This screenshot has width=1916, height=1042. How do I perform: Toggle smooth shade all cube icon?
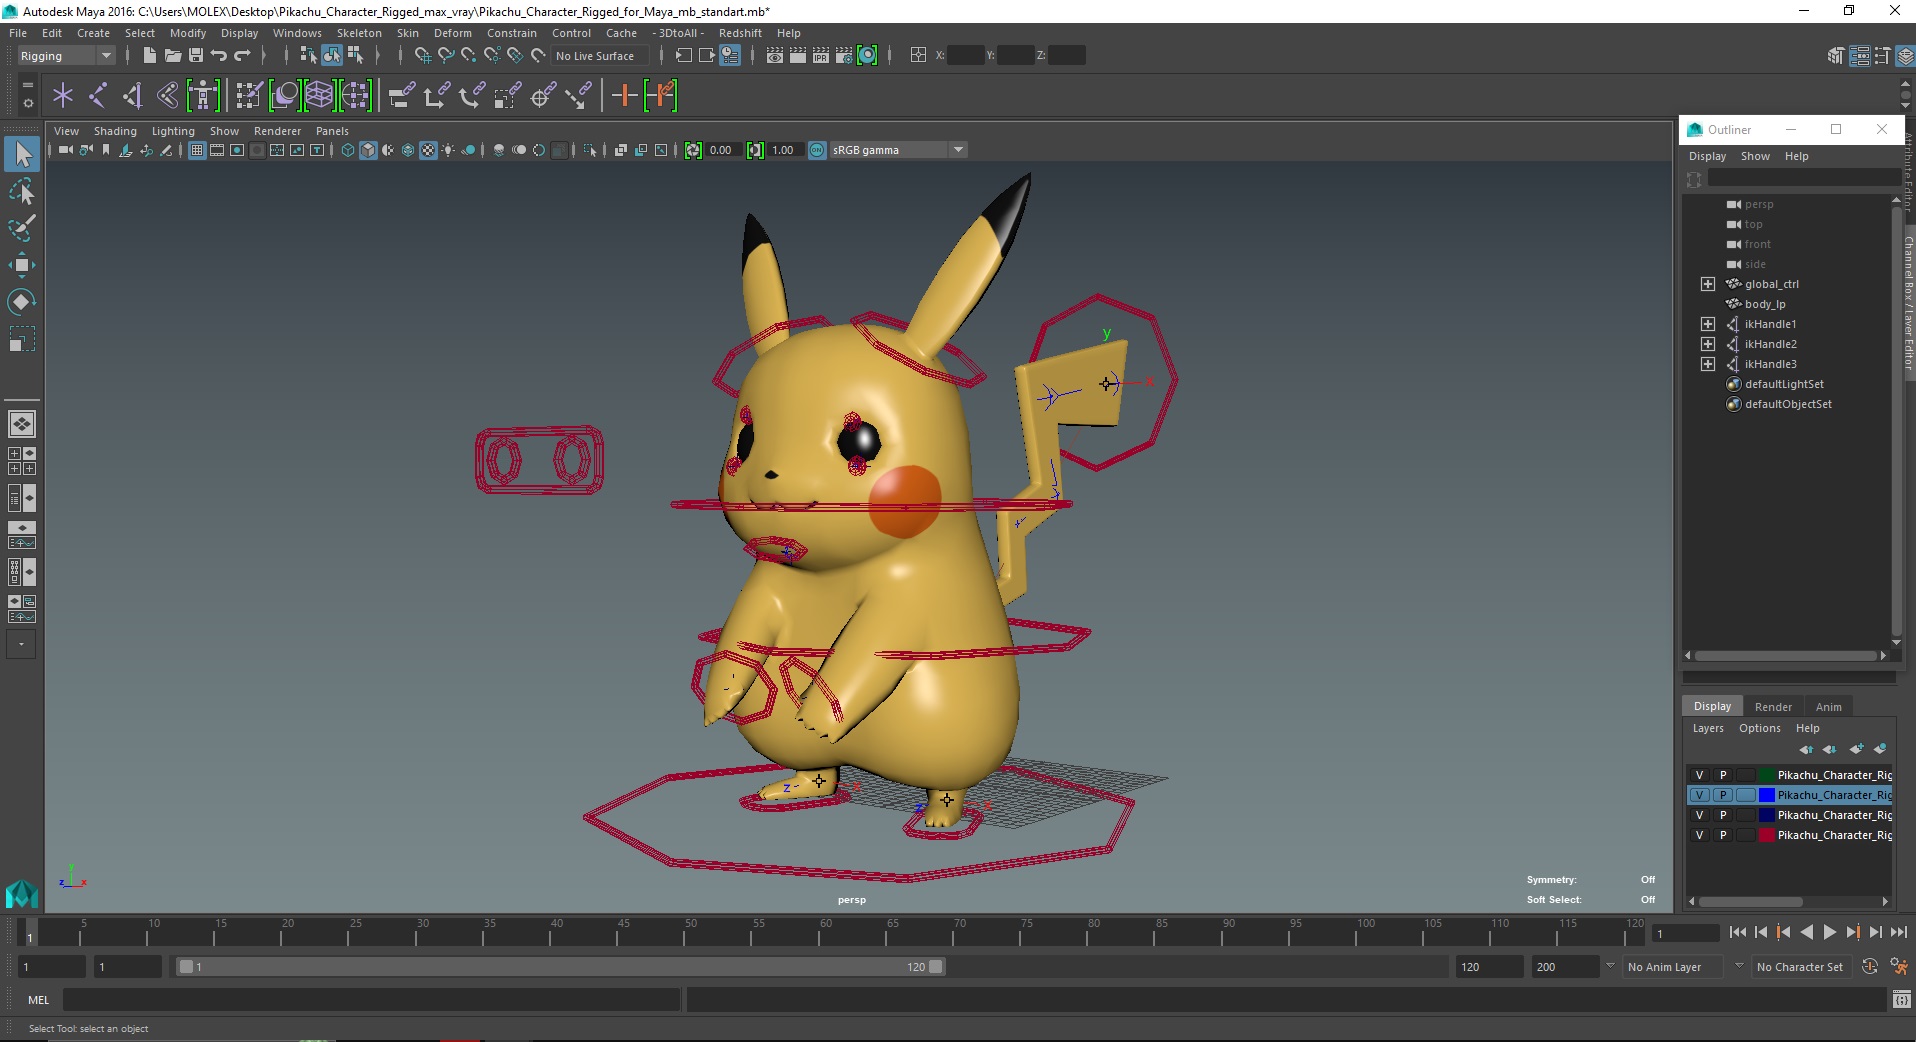pos(368,150)
